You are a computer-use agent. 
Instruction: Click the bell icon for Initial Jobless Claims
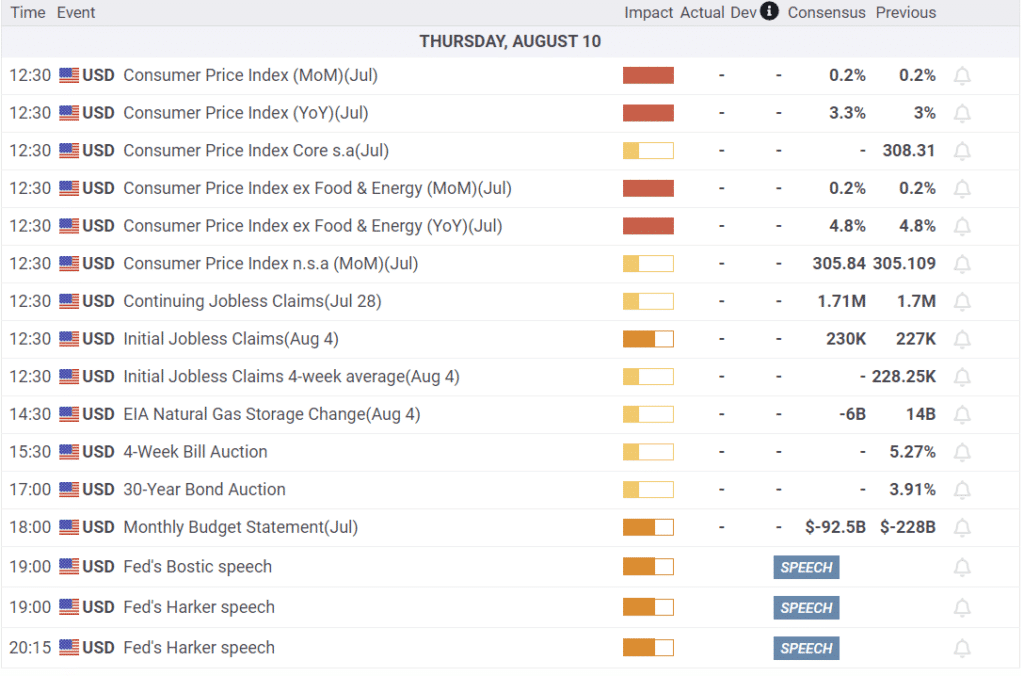(962, 339)
